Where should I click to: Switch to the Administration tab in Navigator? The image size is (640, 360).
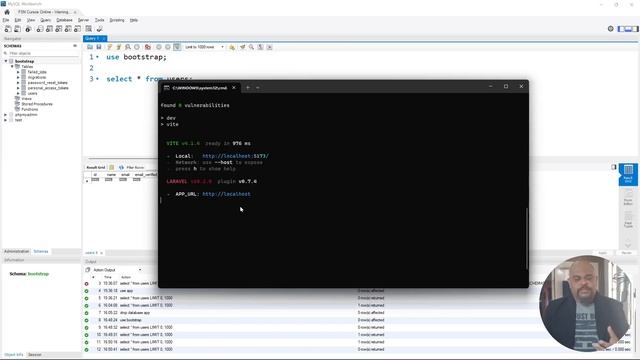[x=16, y=251]
